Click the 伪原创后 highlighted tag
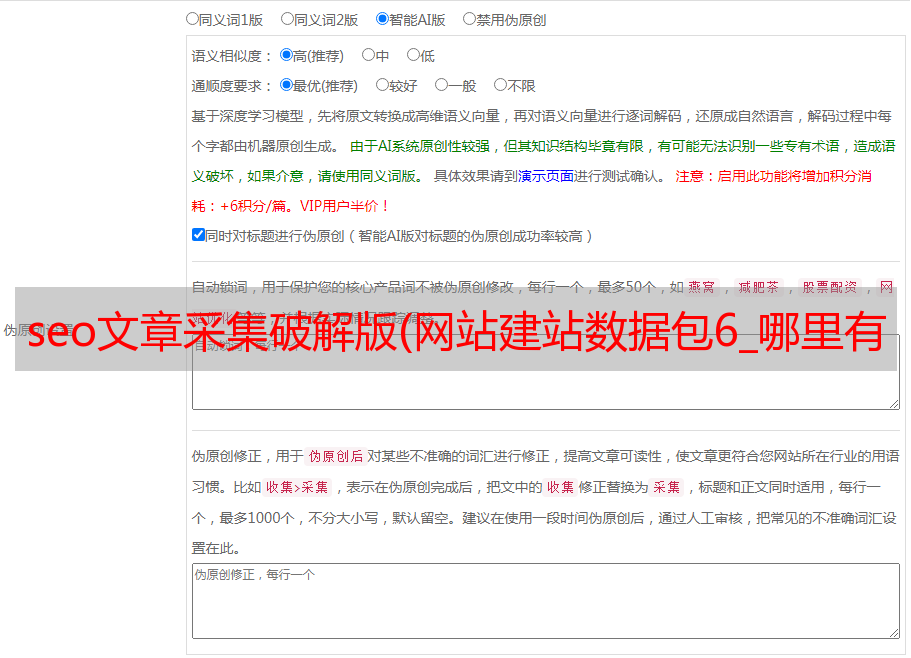The width and height of the screenshot is (911, 658). click(336, 456)
